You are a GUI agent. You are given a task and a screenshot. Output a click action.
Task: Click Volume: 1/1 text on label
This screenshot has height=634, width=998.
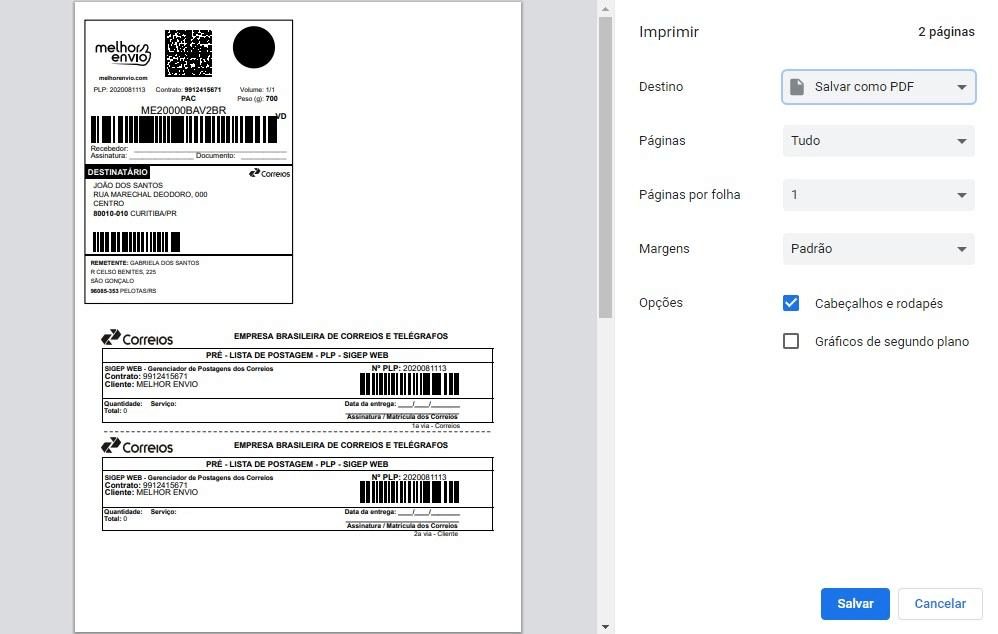(x=257, y=90)
